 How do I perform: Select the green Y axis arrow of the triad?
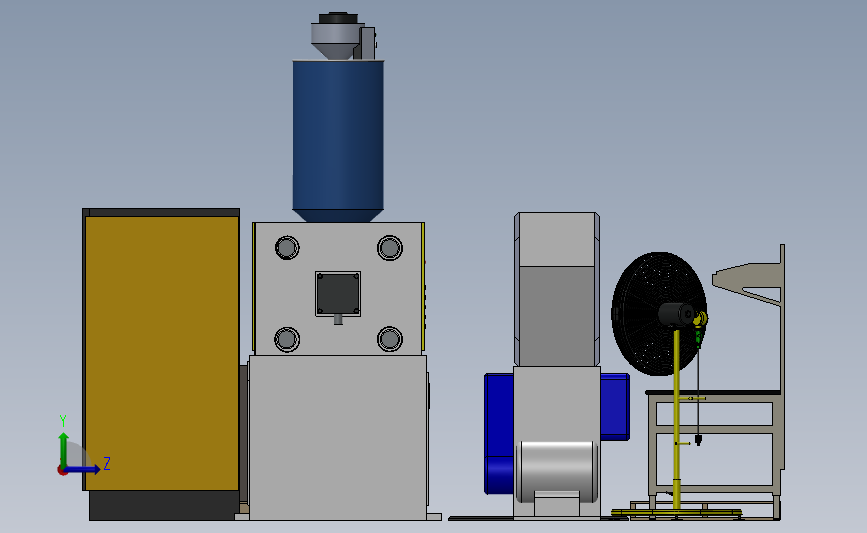click(x=64, y=449)
